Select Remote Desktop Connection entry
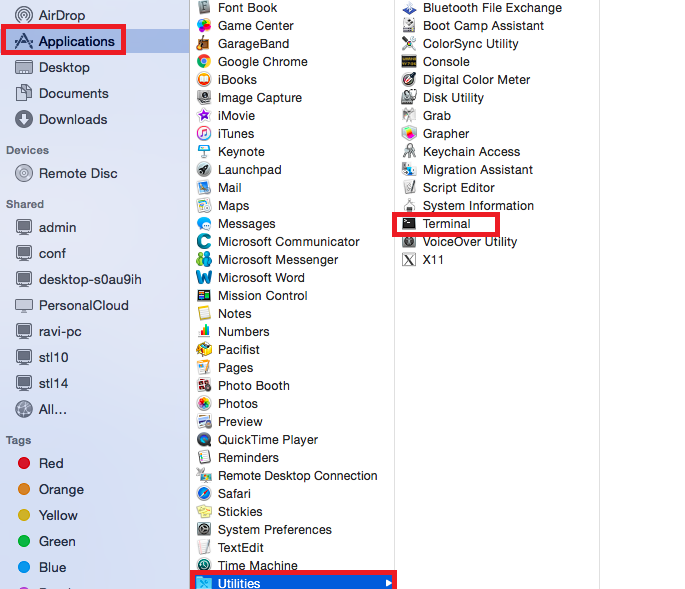685x589 pixels. 297,475
